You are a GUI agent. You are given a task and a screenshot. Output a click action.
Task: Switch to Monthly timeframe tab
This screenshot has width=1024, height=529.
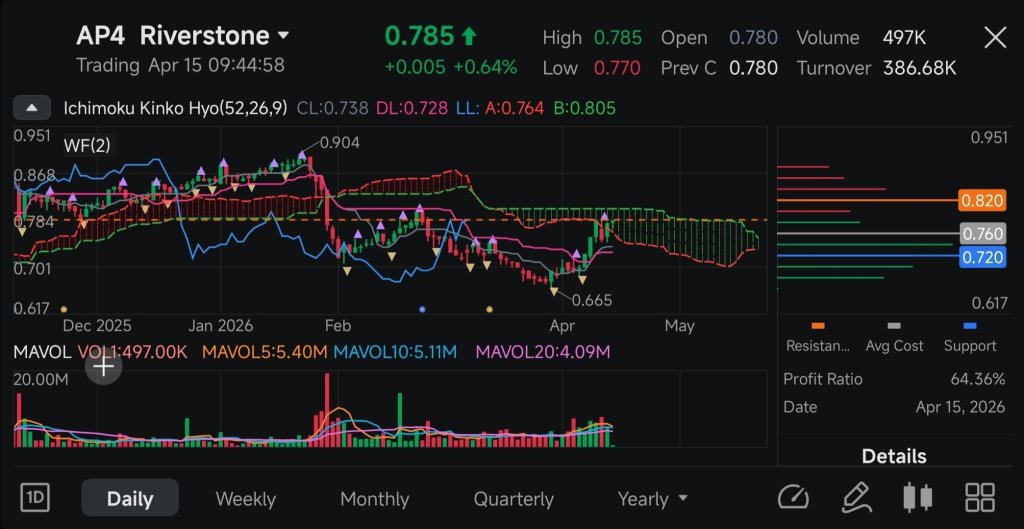[375, 499]
